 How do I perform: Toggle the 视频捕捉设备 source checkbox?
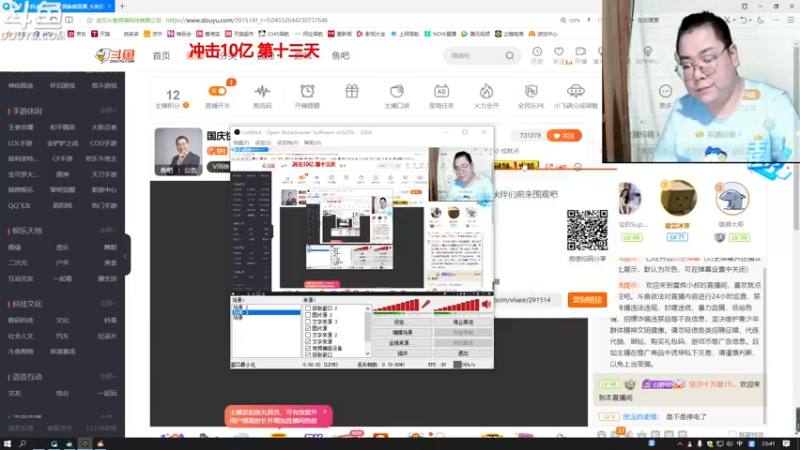(x=308, y=348)
